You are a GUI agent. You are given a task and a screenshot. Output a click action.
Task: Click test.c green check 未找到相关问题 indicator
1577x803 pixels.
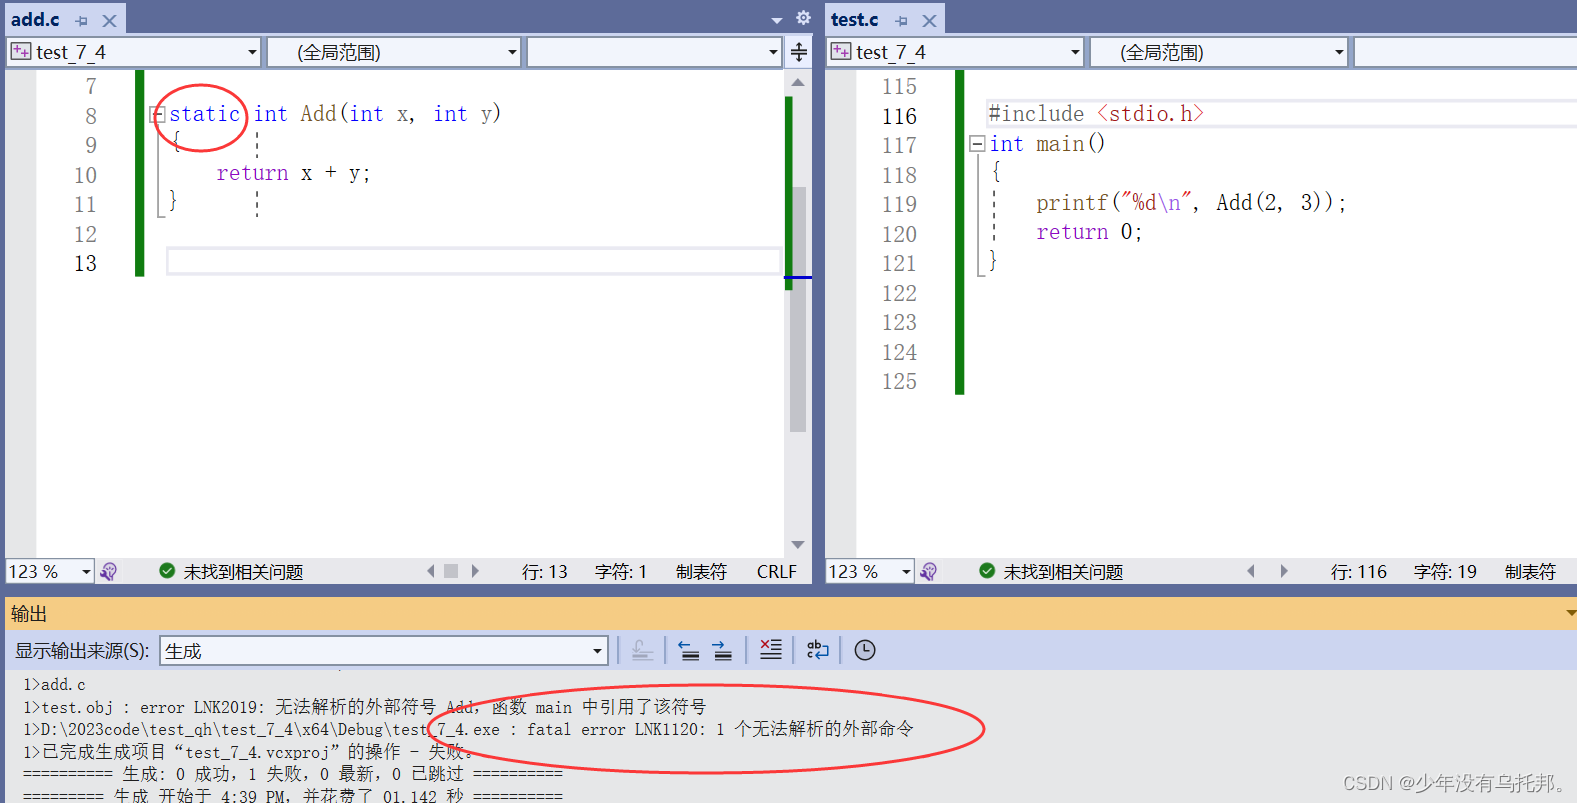(x=1051, y=571)
